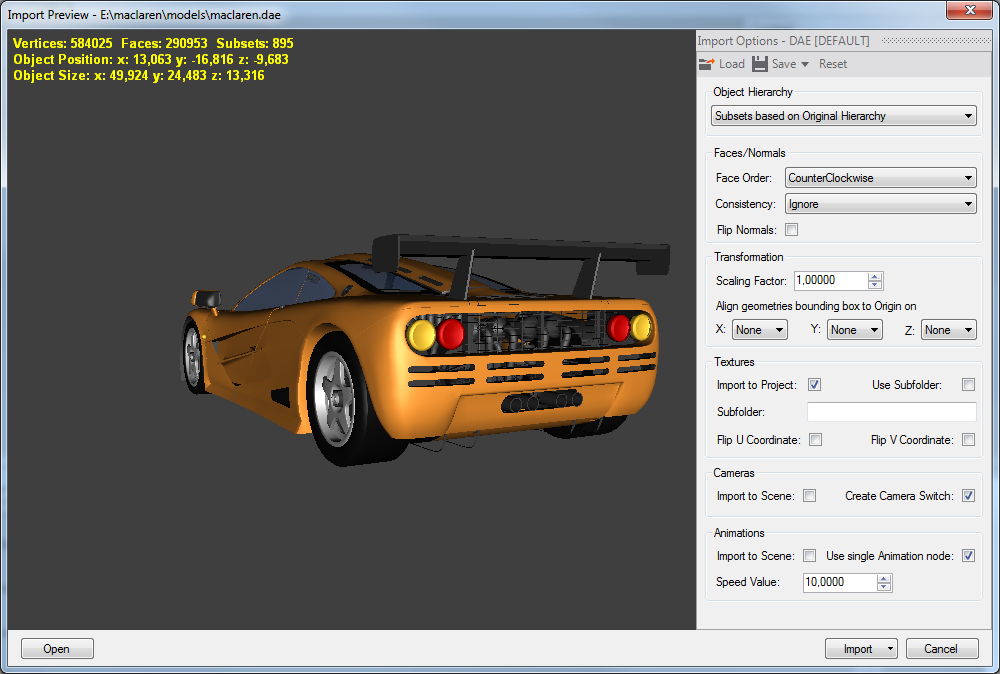Click the Subfolder text field
The width and height of the screenshot is (1000, 674).
click(x=891, y=412)
